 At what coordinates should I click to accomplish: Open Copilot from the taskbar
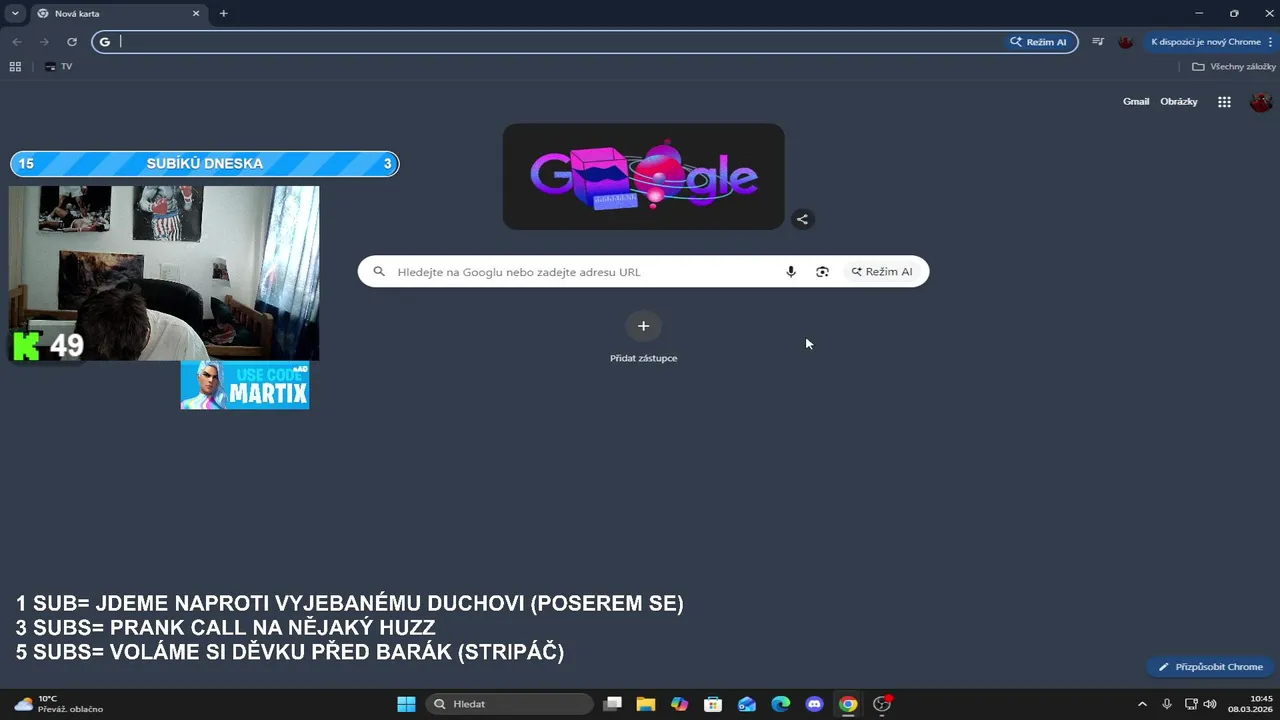coord(680,704)
